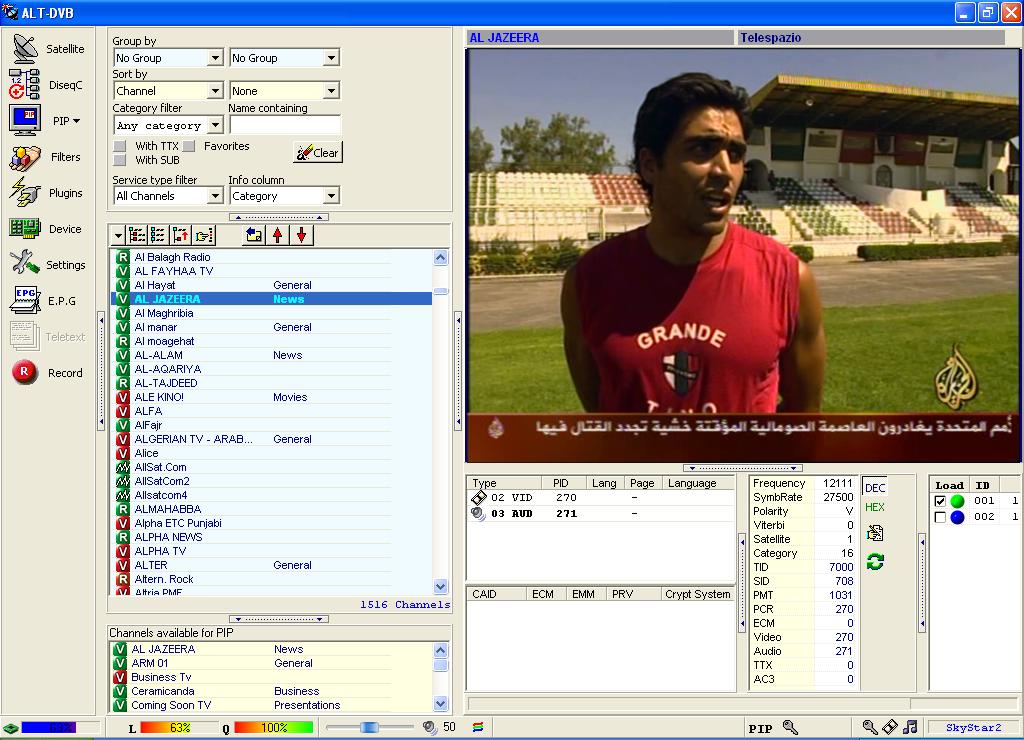
Task: Start recording with the red Record icon
Action: 25,372
